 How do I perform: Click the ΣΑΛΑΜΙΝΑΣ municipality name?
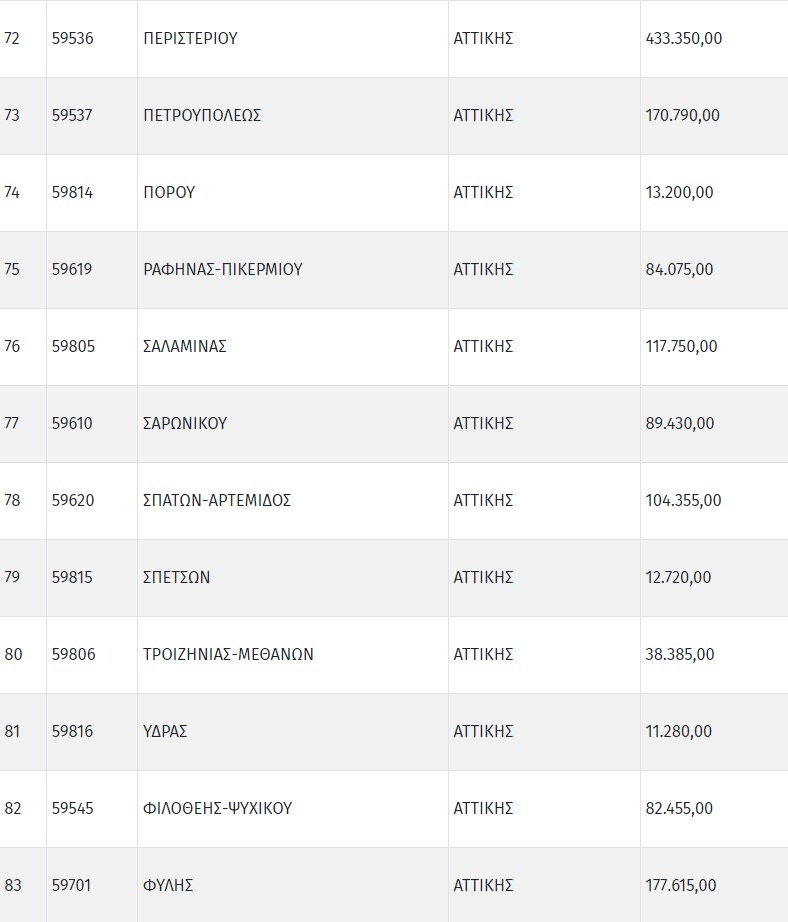[x=185, y=347]
